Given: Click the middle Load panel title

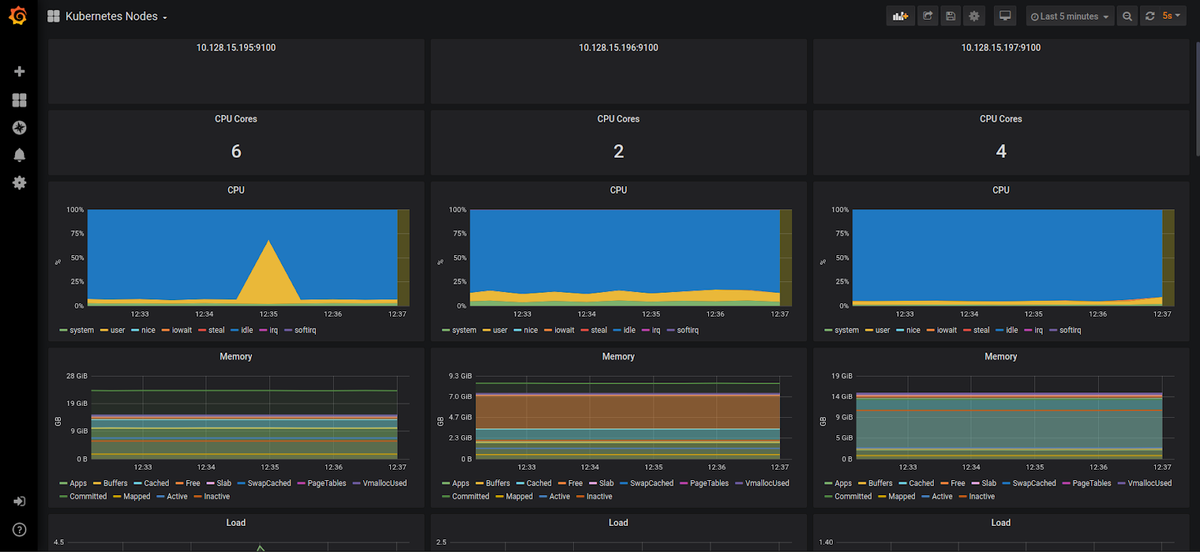Looking at the screenshot, I should point(618,522).
